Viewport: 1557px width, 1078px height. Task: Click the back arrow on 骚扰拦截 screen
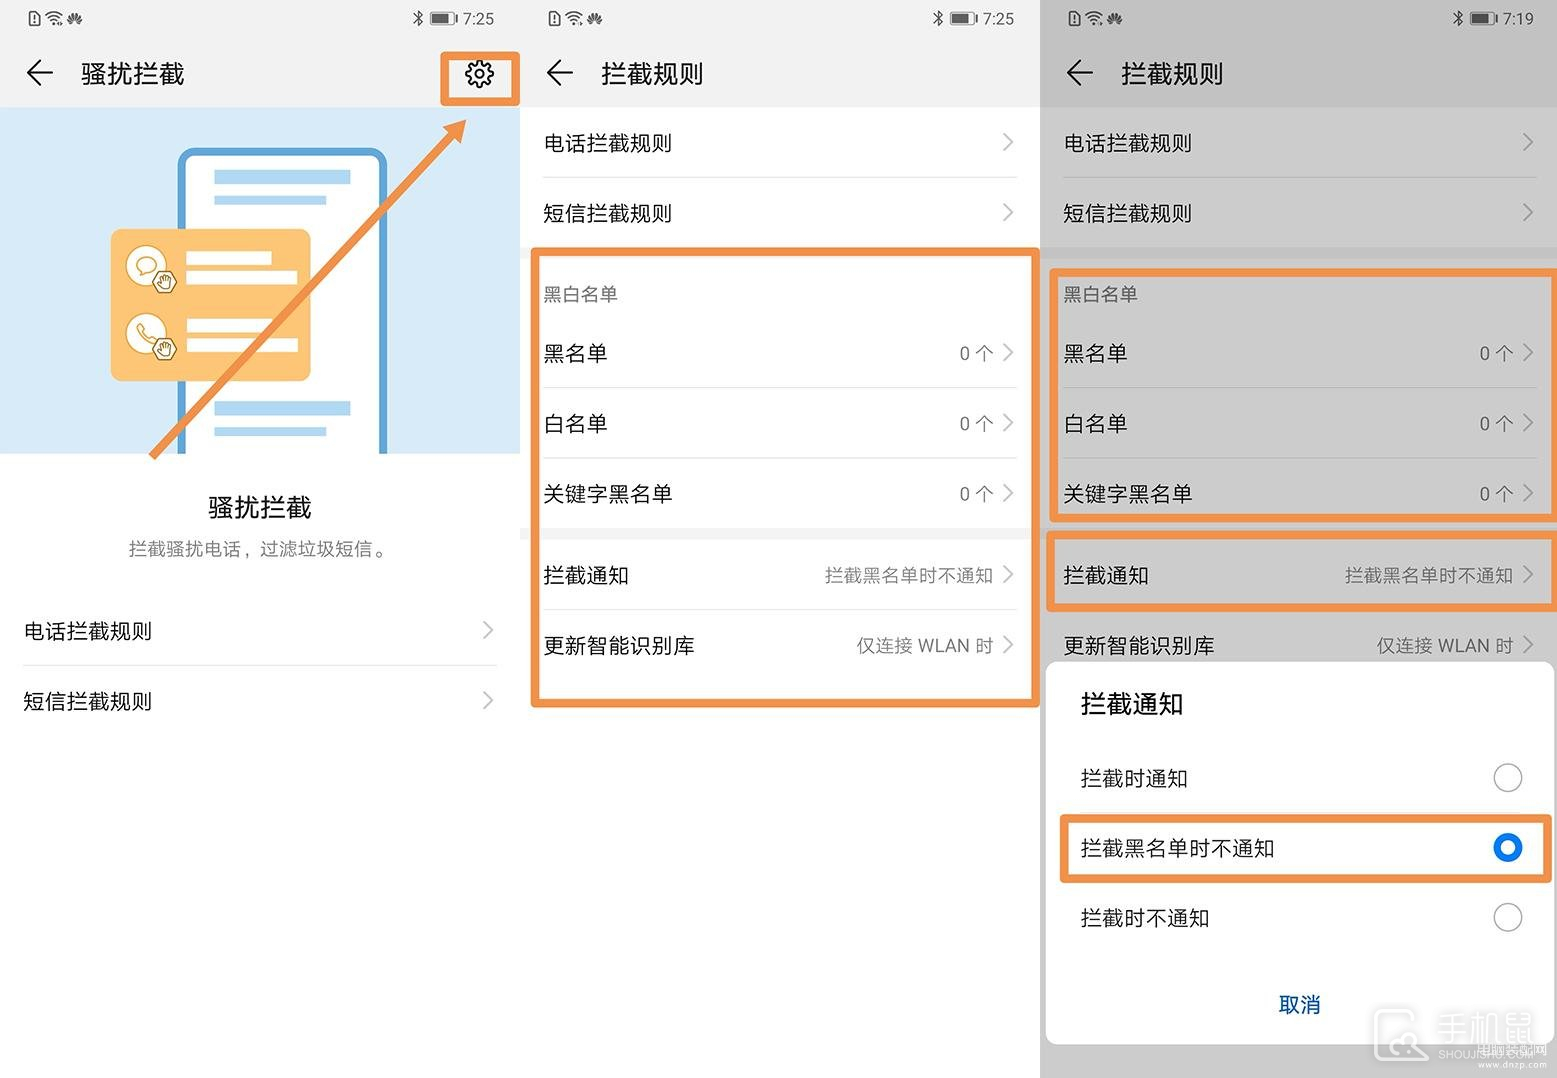point(39,73)
